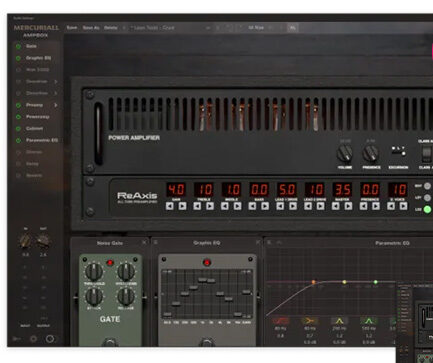Viewport: 433px width, 363px height.
Task: Select the middle ReAxis channel LED button
Action: [x=427, y=198]
